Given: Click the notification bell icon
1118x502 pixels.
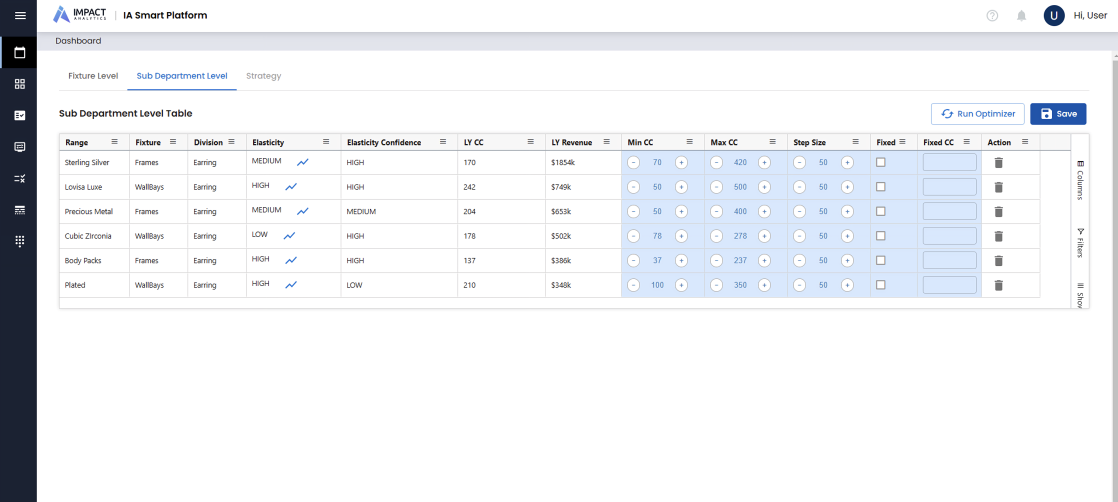Looking at the screenshot, I should (1021, 16).
